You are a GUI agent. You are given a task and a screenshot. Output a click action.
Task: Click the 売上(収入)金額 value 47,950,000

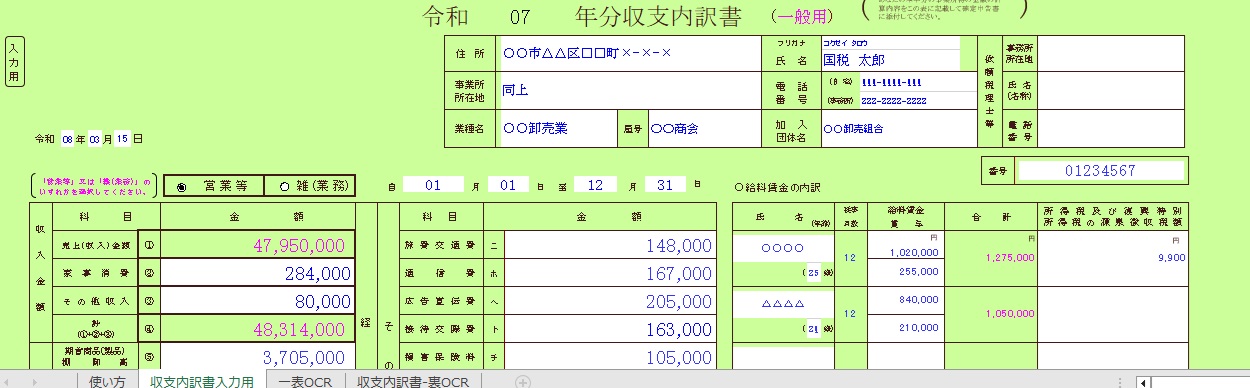tap(258, 245)
